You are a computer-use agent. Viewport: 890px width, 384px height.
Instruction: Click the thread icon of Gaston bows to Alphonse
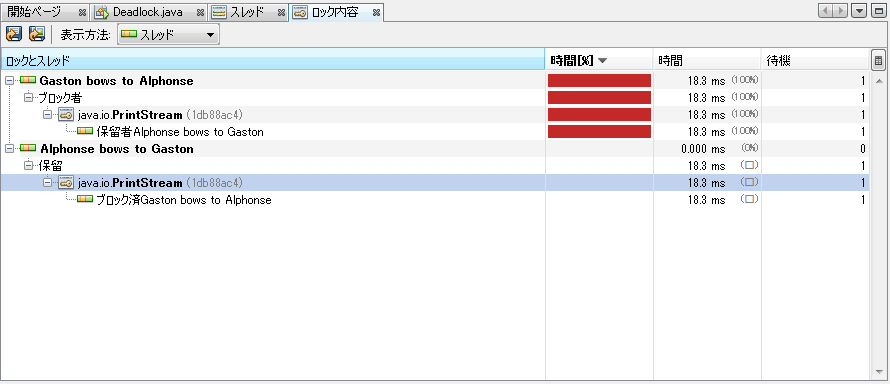(x=28, y=81)
